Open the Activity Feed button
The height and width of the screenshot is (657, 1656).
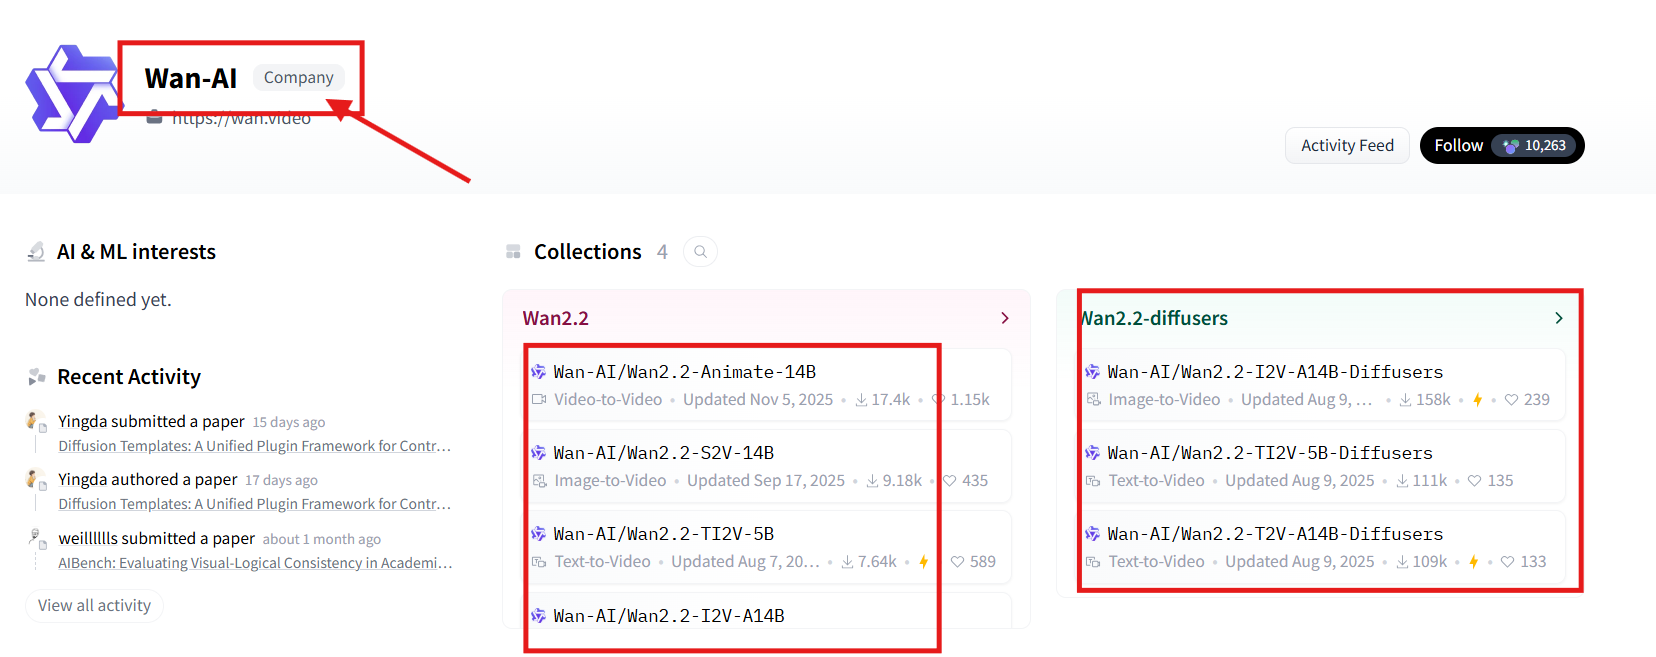coord(1347,146)
